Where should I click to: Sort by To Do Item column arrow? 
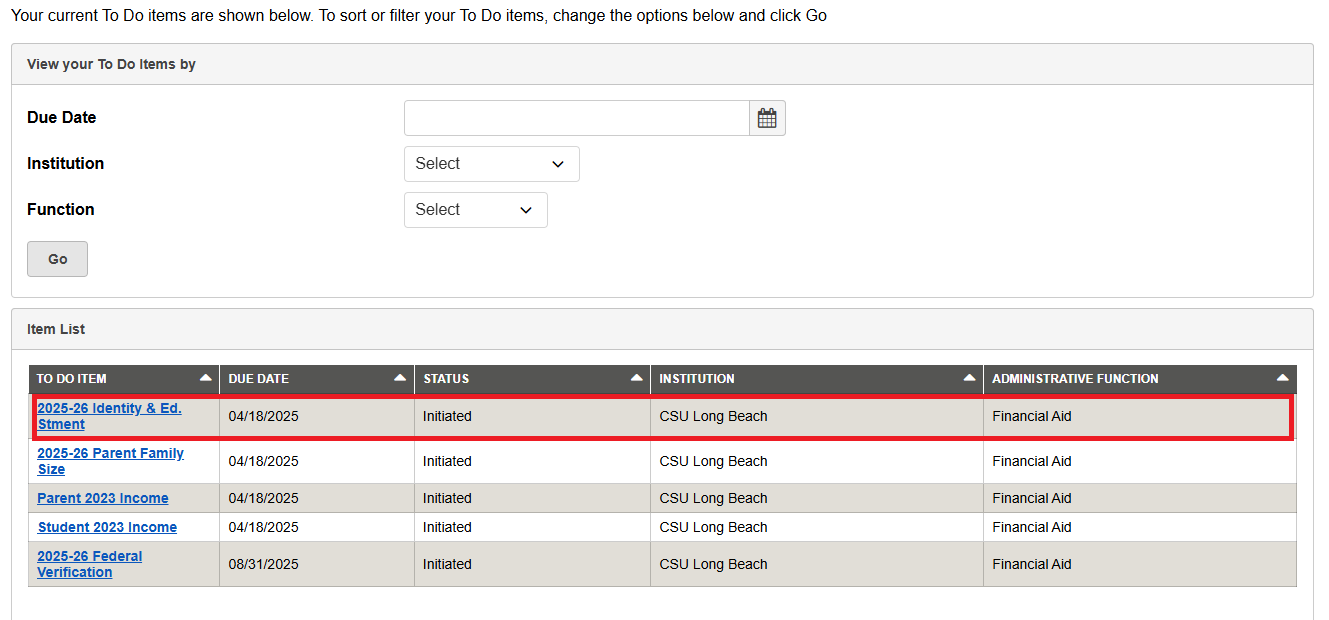(x=205, y=378)
